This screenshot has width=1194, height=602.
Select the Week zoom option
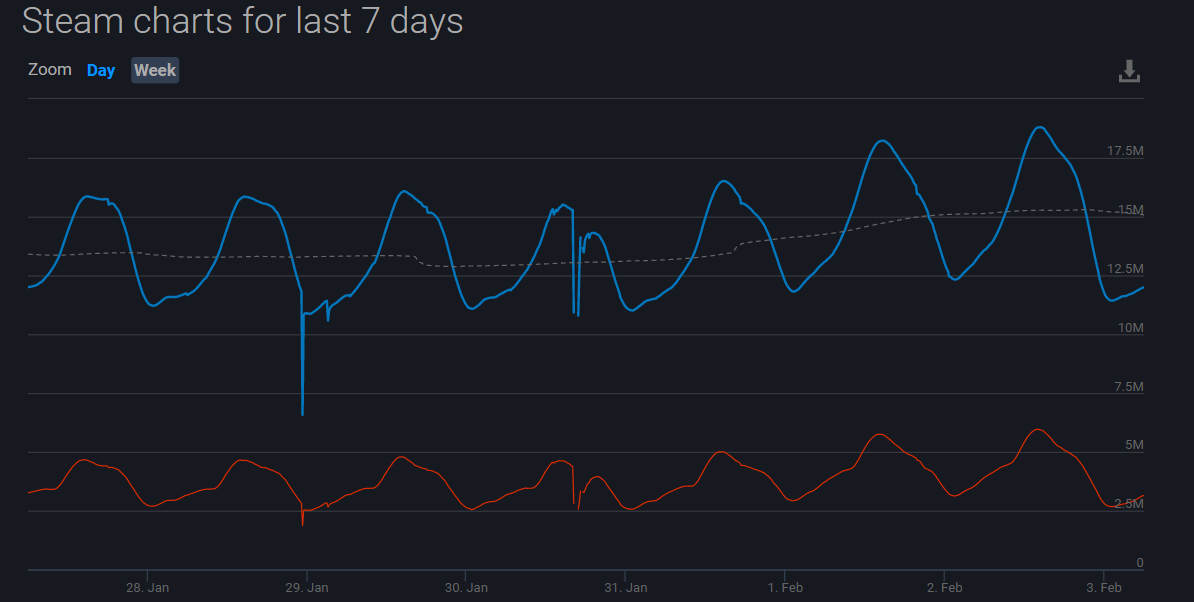155,70
